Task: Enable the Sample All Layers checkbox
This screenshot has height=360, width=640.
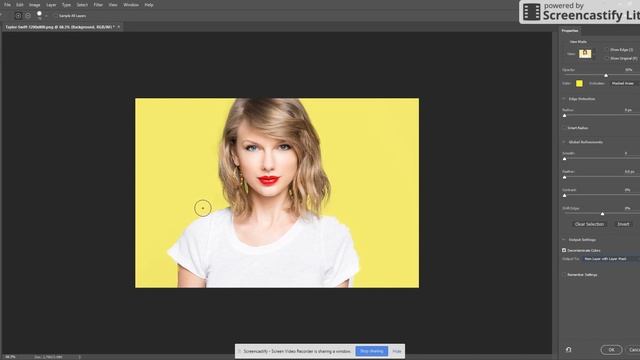Action: point(56,16)
